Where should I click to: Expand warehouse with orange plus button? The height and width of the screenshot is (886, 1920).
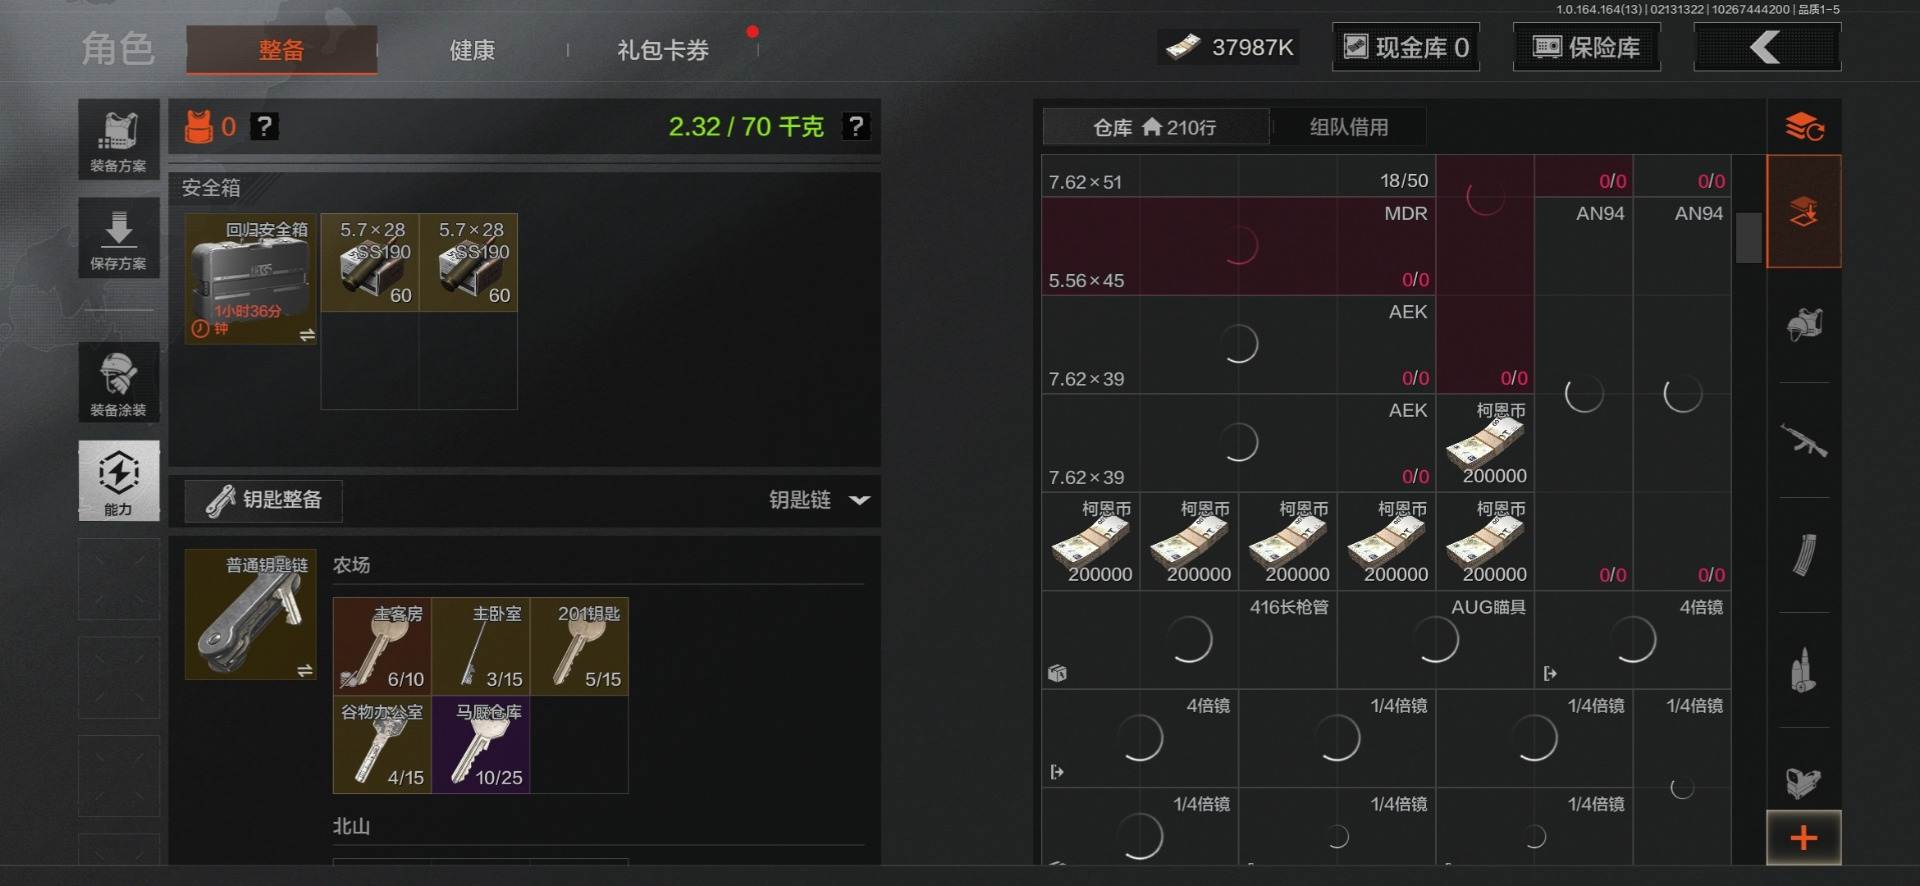point(1804,838)
